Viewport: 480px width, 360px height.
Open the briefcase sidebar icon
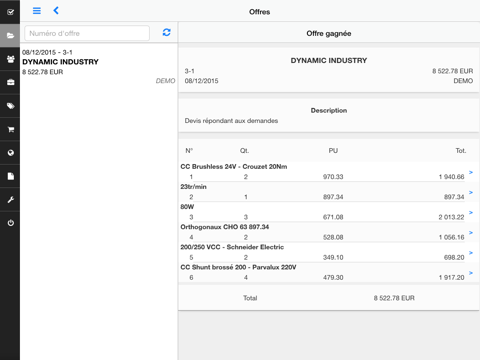10,82
